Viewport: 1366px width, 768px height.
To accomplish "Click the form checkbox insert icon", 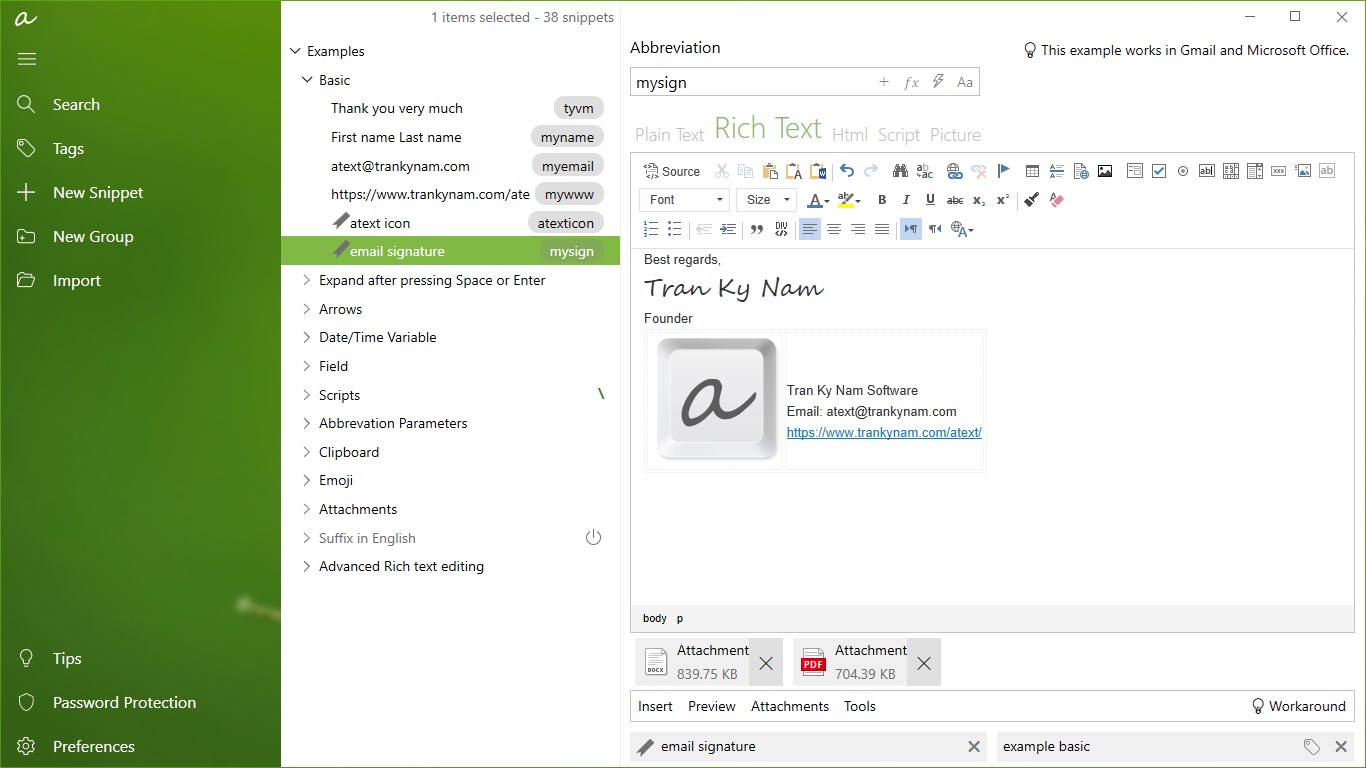I will (1158, 171).
